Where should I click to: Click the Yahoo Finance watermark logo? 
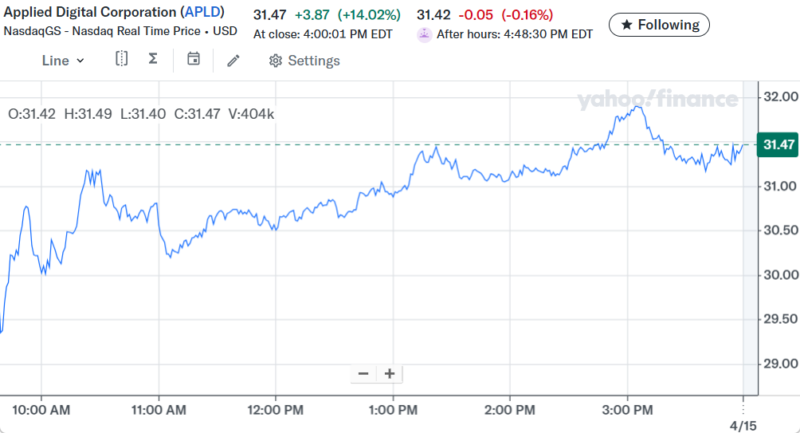[656, 99]
